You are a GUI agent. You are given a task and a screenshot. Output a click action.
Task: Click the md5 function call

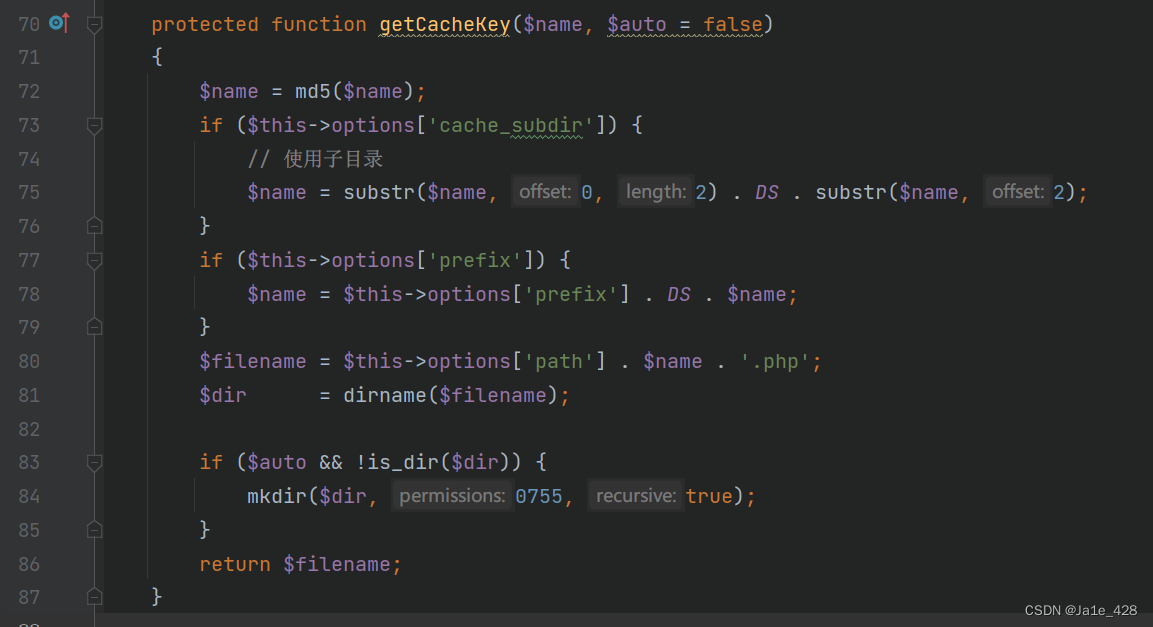tap(313, 91)
